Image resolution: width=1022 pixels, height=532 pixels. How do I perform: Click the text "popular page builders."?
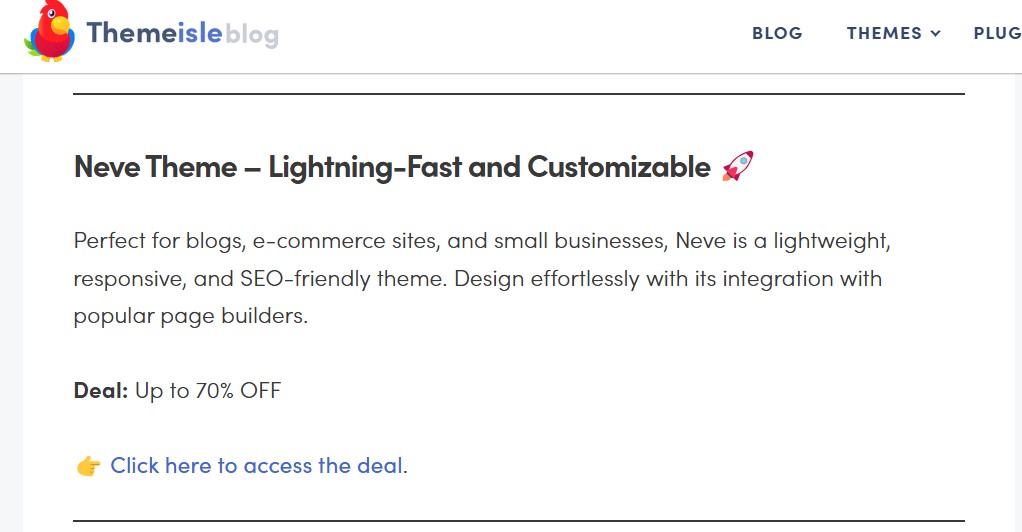point(190,316)
